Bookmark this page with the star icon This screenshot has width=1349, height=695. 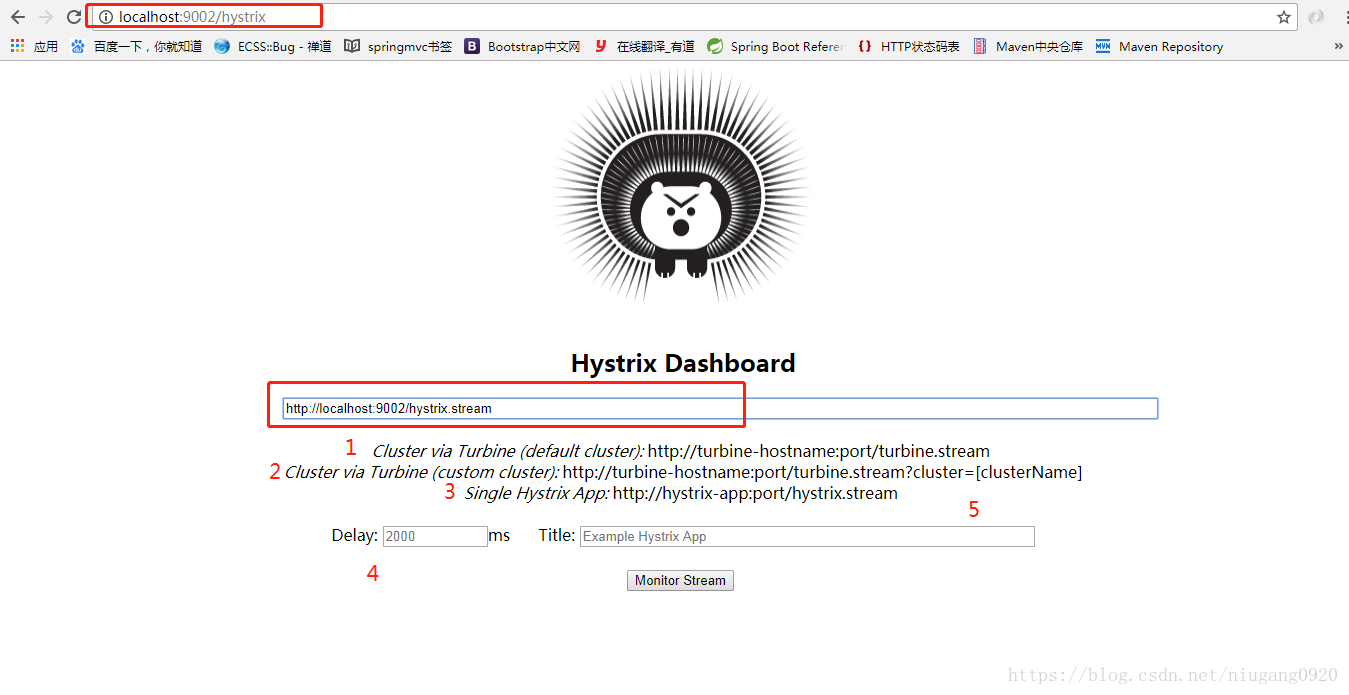1284,17
